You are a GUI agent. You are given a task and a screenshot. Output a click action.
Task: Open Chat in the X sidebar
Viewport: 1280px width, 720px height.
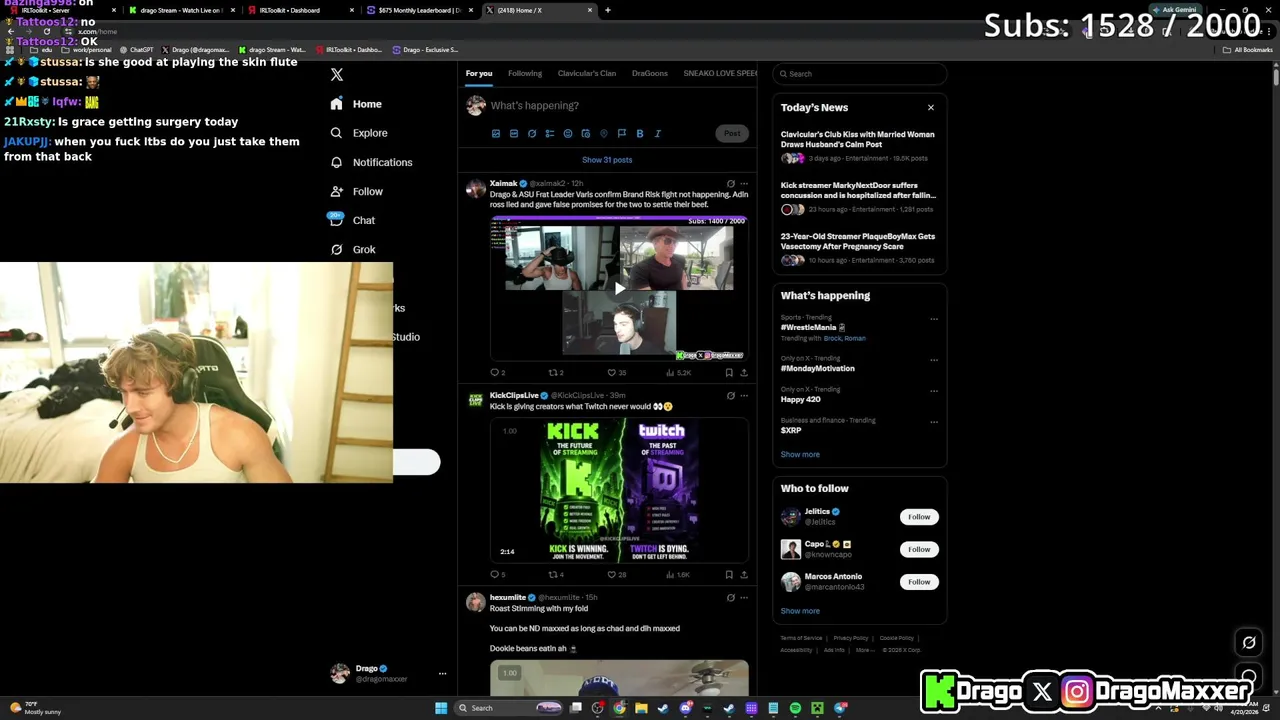tap(352, 220)
